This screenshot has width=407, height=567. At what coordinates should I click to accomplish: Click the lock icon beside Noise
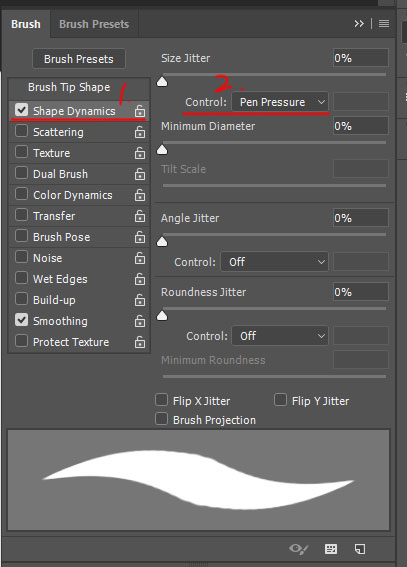[x=140, y=258]
